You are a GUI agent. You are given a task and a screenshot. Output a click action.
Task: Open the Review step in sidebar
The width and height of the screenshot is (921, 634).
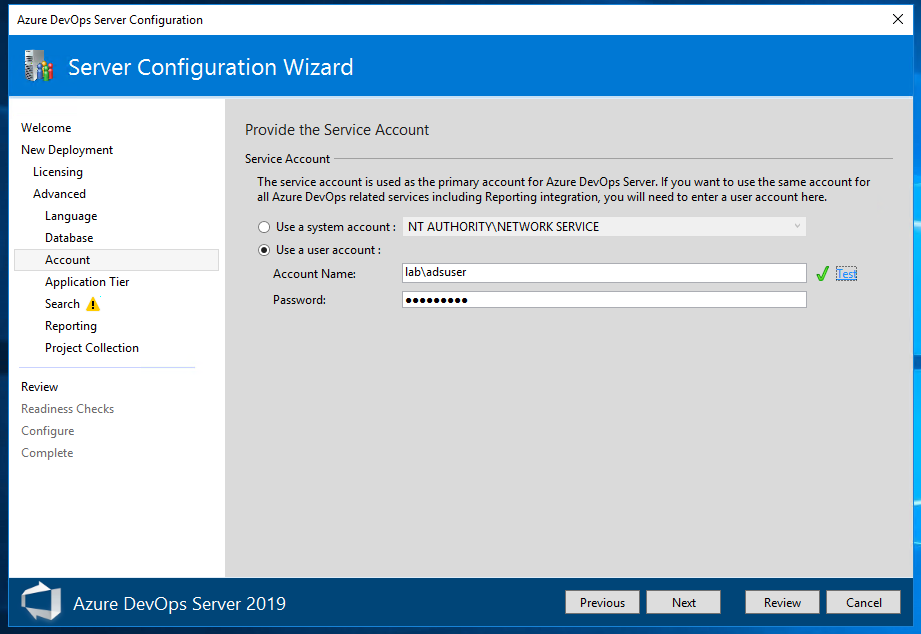pyautogui.click(x=39, y=387)
